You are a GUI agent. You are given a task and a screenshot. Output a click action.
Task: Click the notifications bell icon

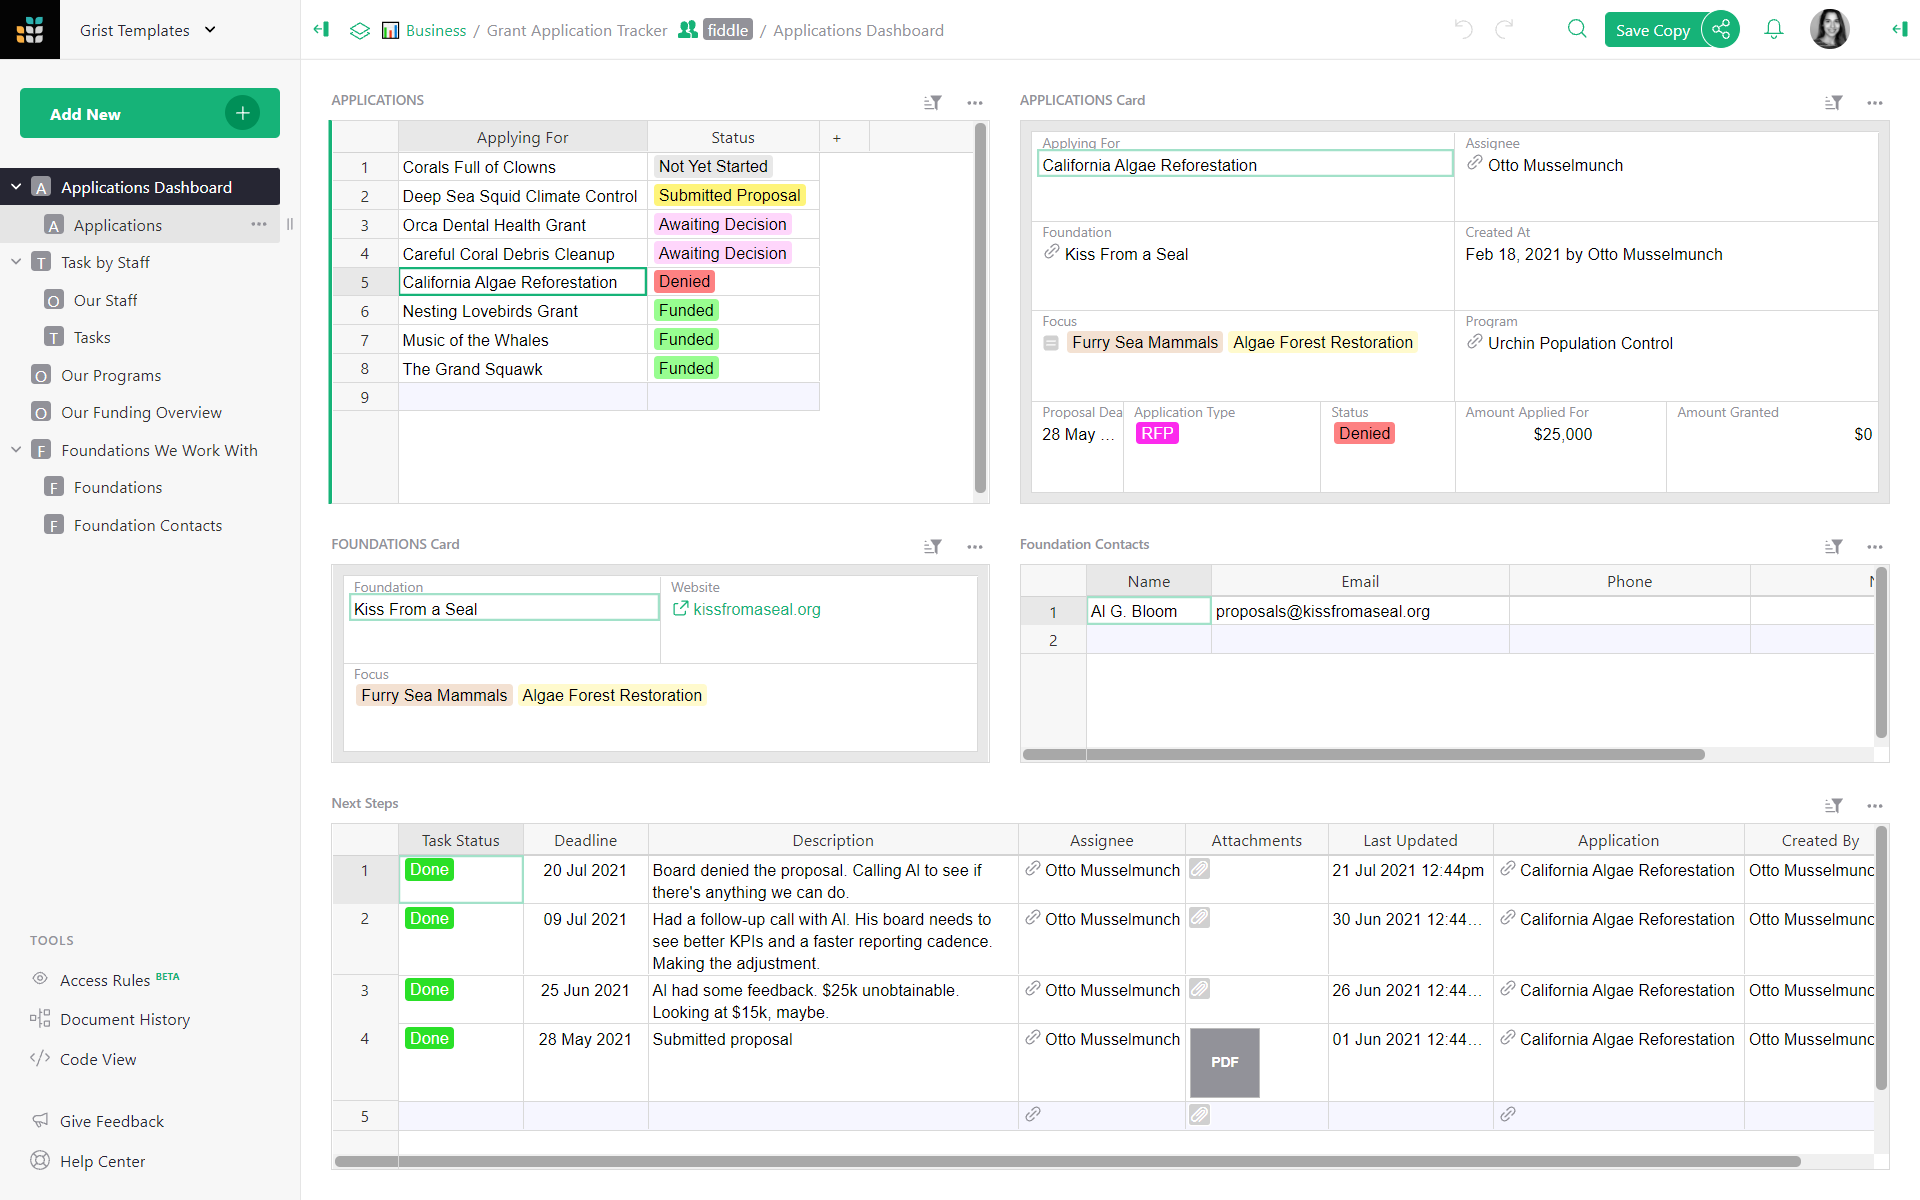coord(1773,29)
